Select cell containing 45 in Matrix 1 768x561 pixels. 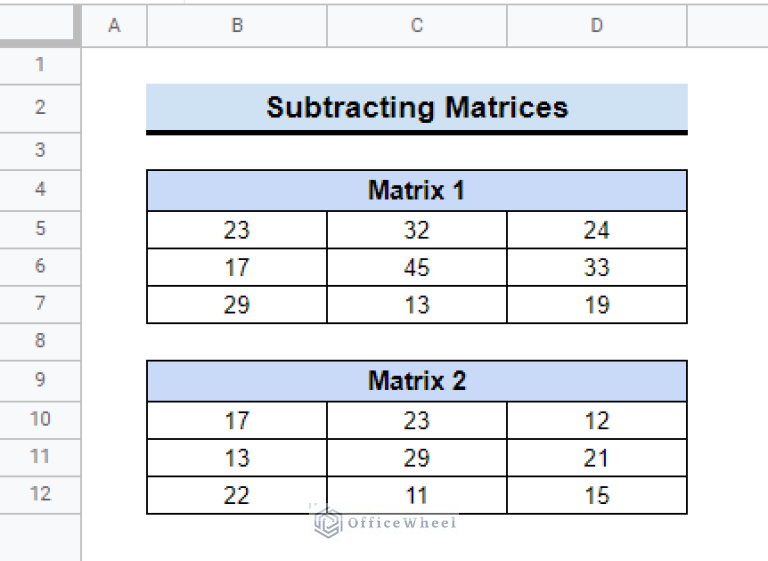tap(417, 267)
